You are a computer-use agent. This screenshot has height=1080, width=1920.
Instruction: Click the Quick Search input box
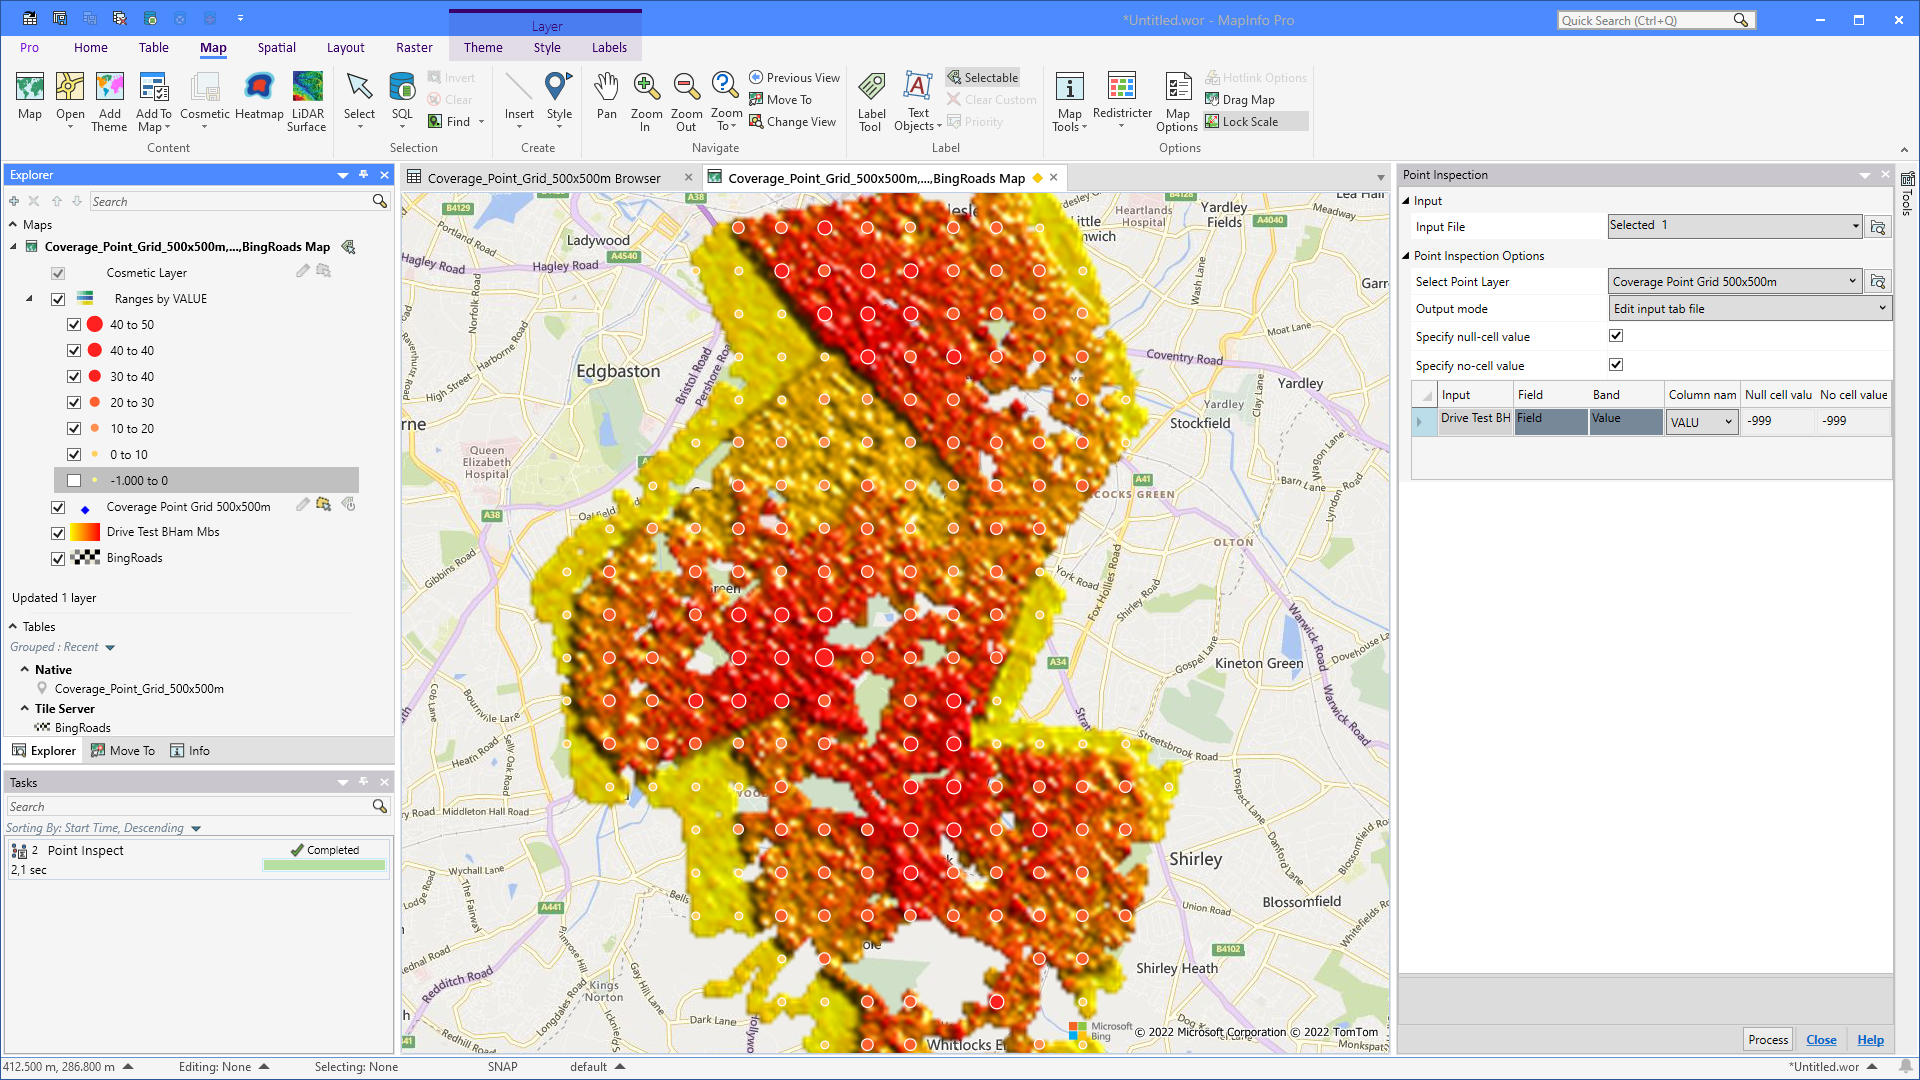tap(1645, 20)
